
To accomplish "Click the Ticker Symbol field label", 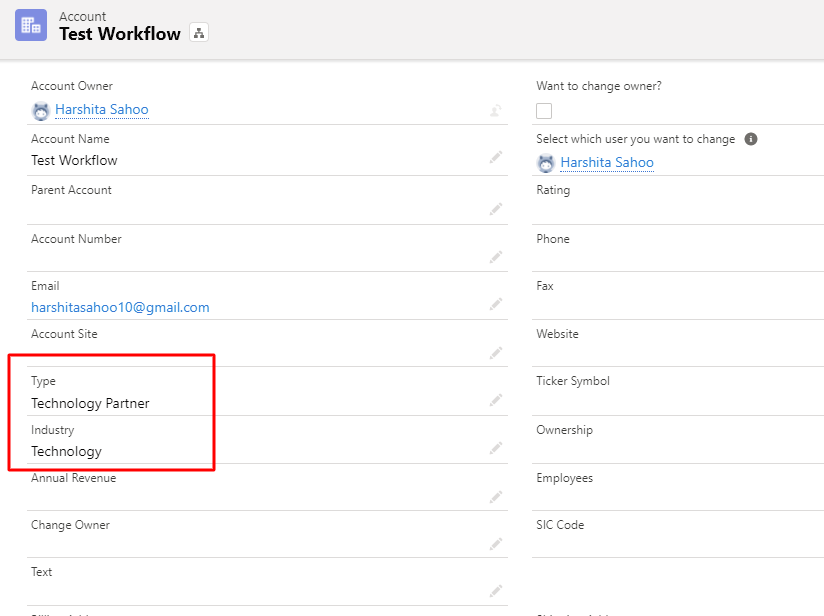I will (573, 381).
